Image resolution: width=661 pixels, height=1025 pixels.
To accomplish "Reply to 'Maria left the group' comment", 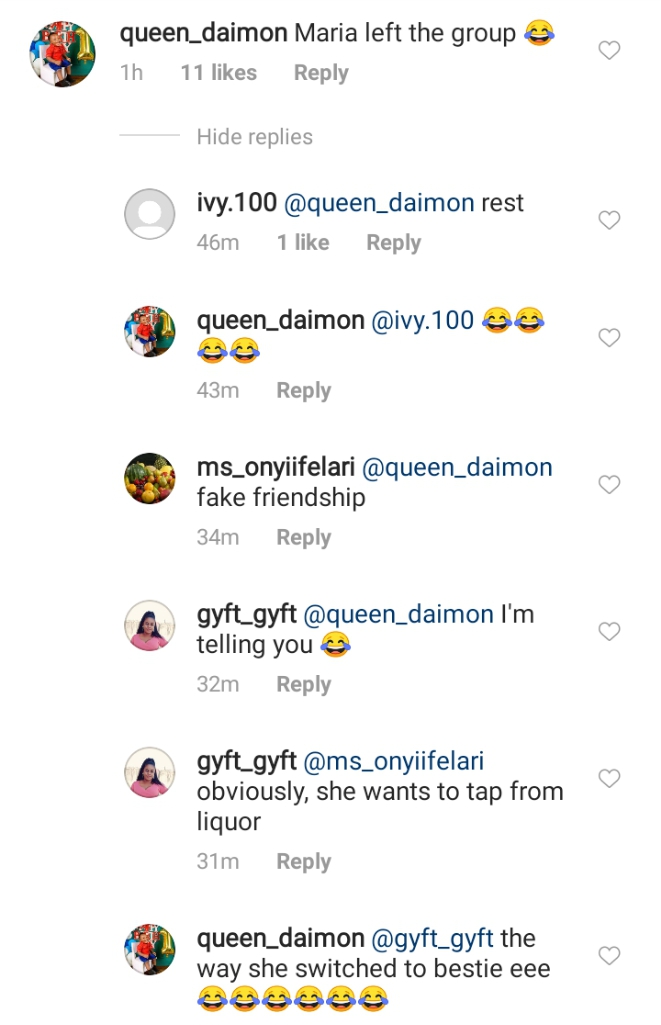I will click(x=321, y=73).
